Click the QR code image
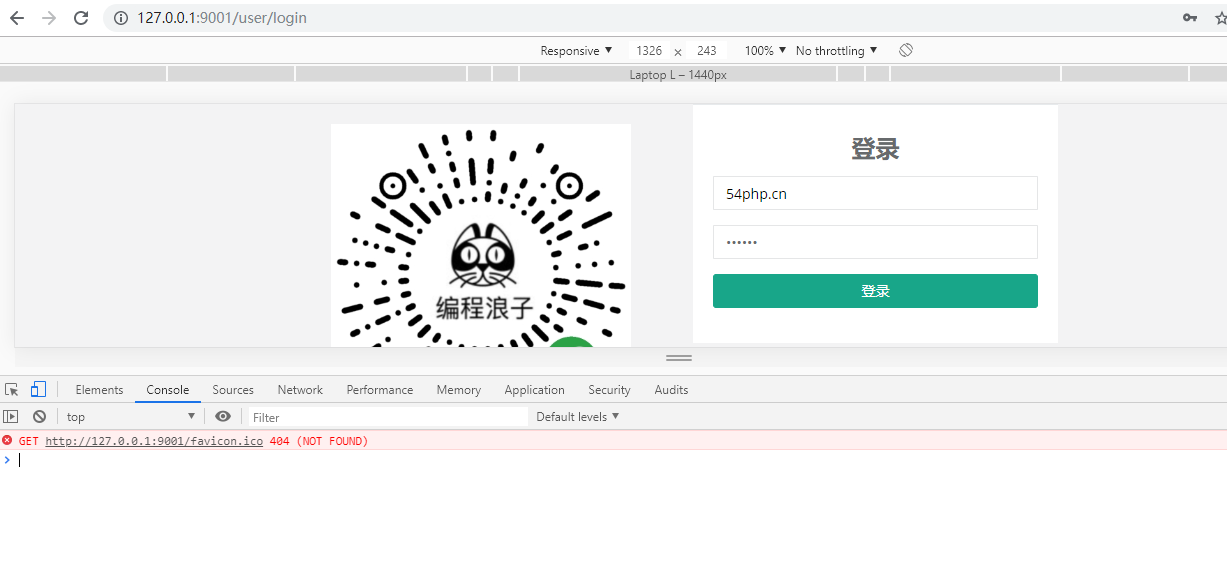This screenshot has width=1227, height=584. pos(481,236)
